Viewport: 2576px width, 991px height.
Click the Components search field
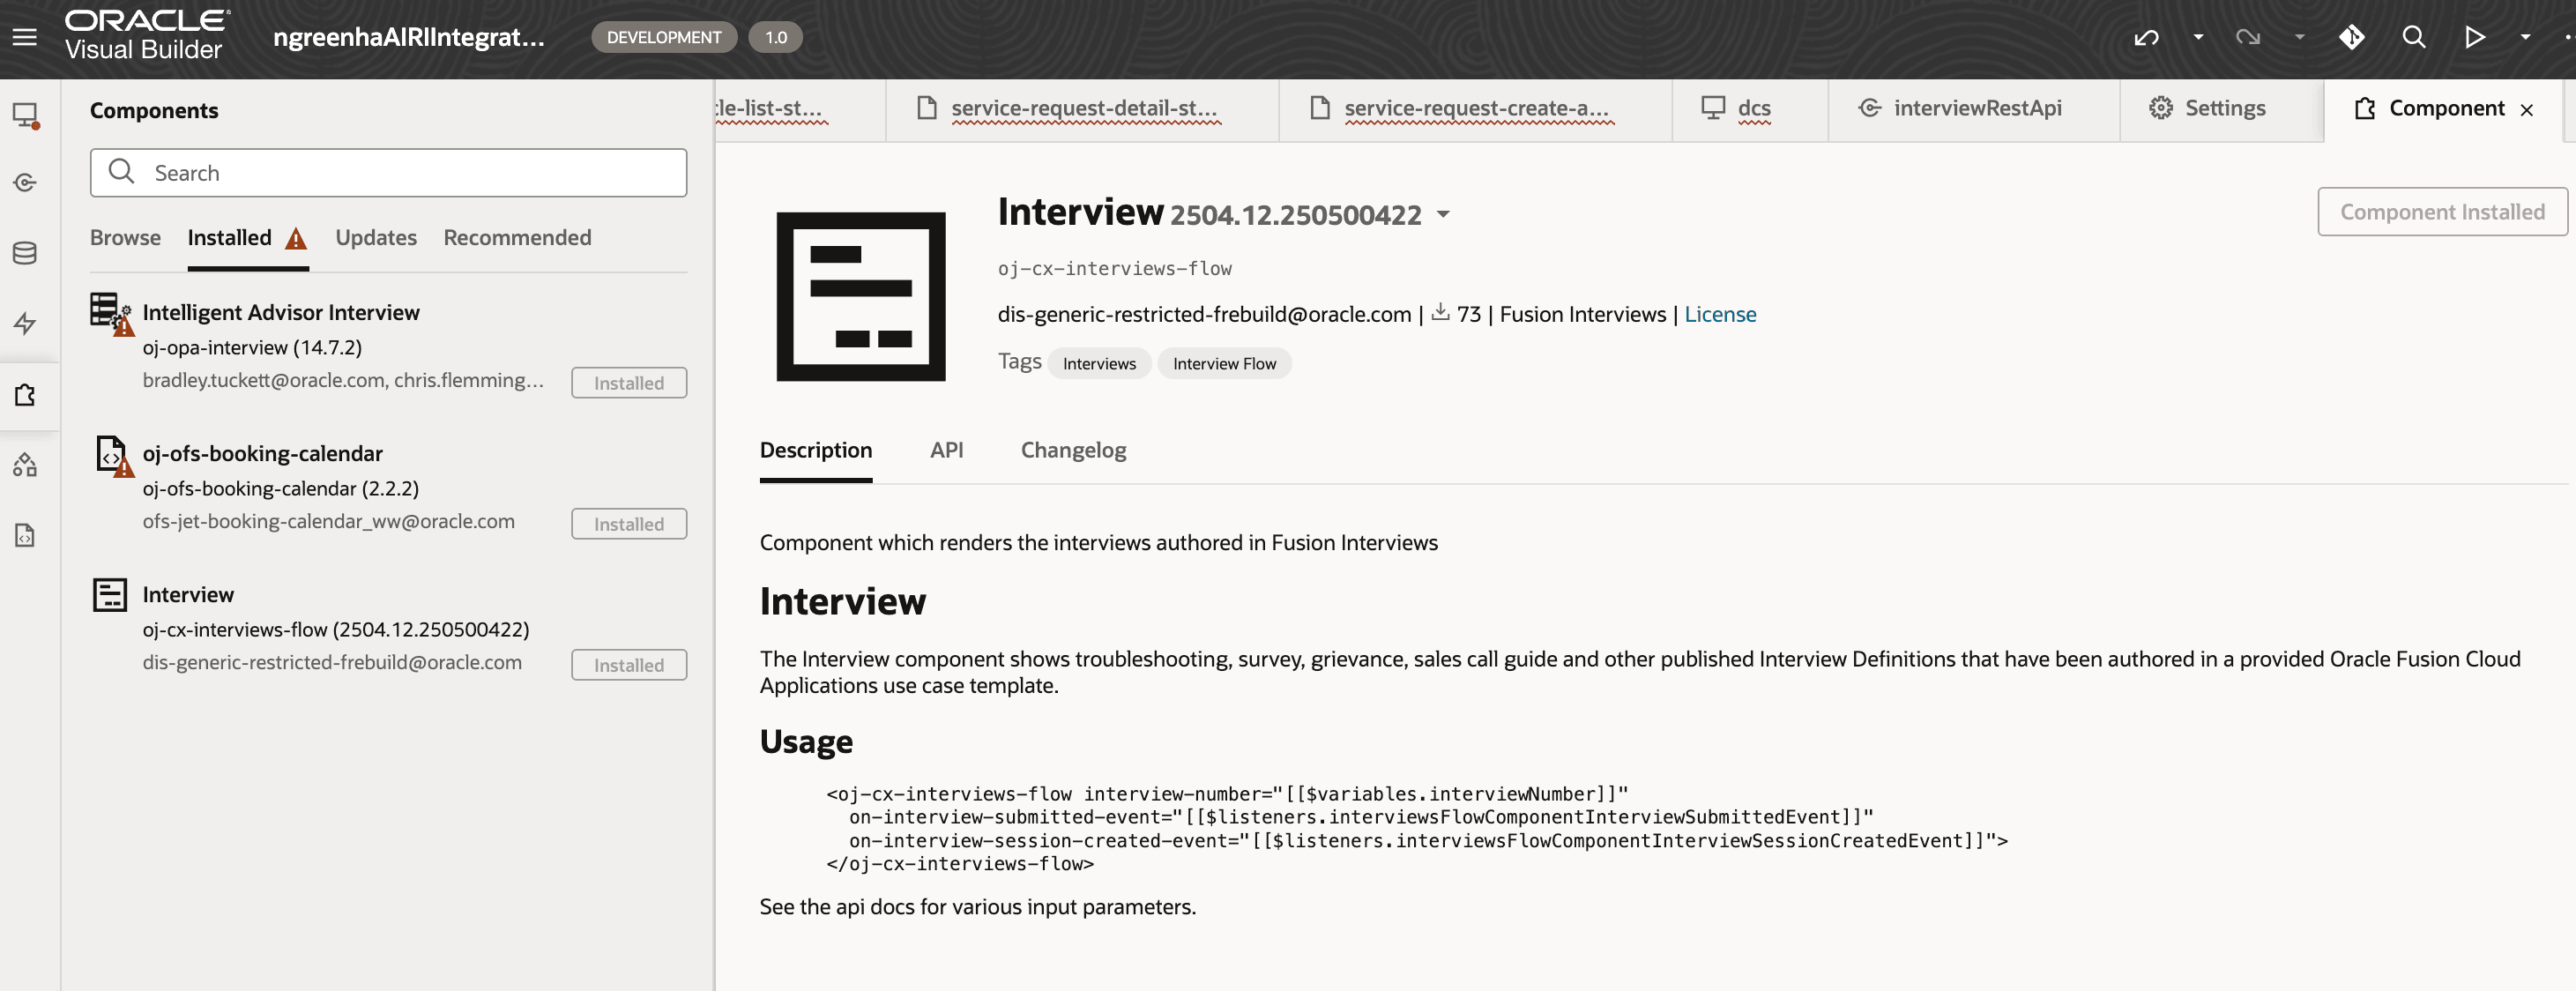pos(388,173)
